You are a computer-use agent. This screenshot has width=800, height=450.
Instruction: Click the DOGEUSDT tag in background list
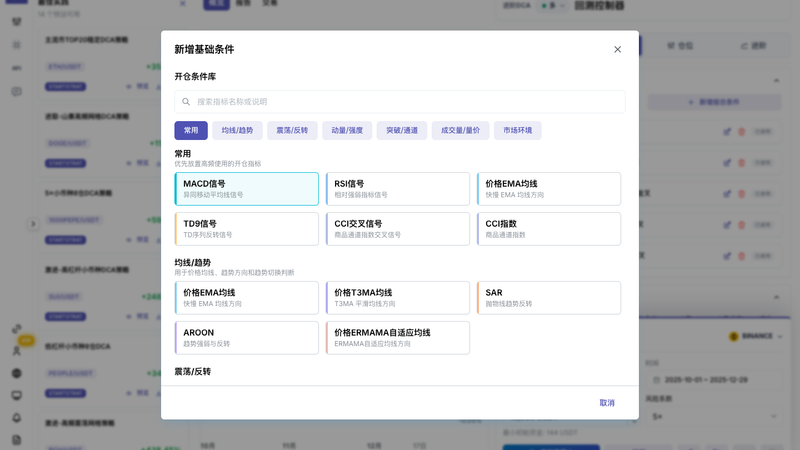coord(67,143)
